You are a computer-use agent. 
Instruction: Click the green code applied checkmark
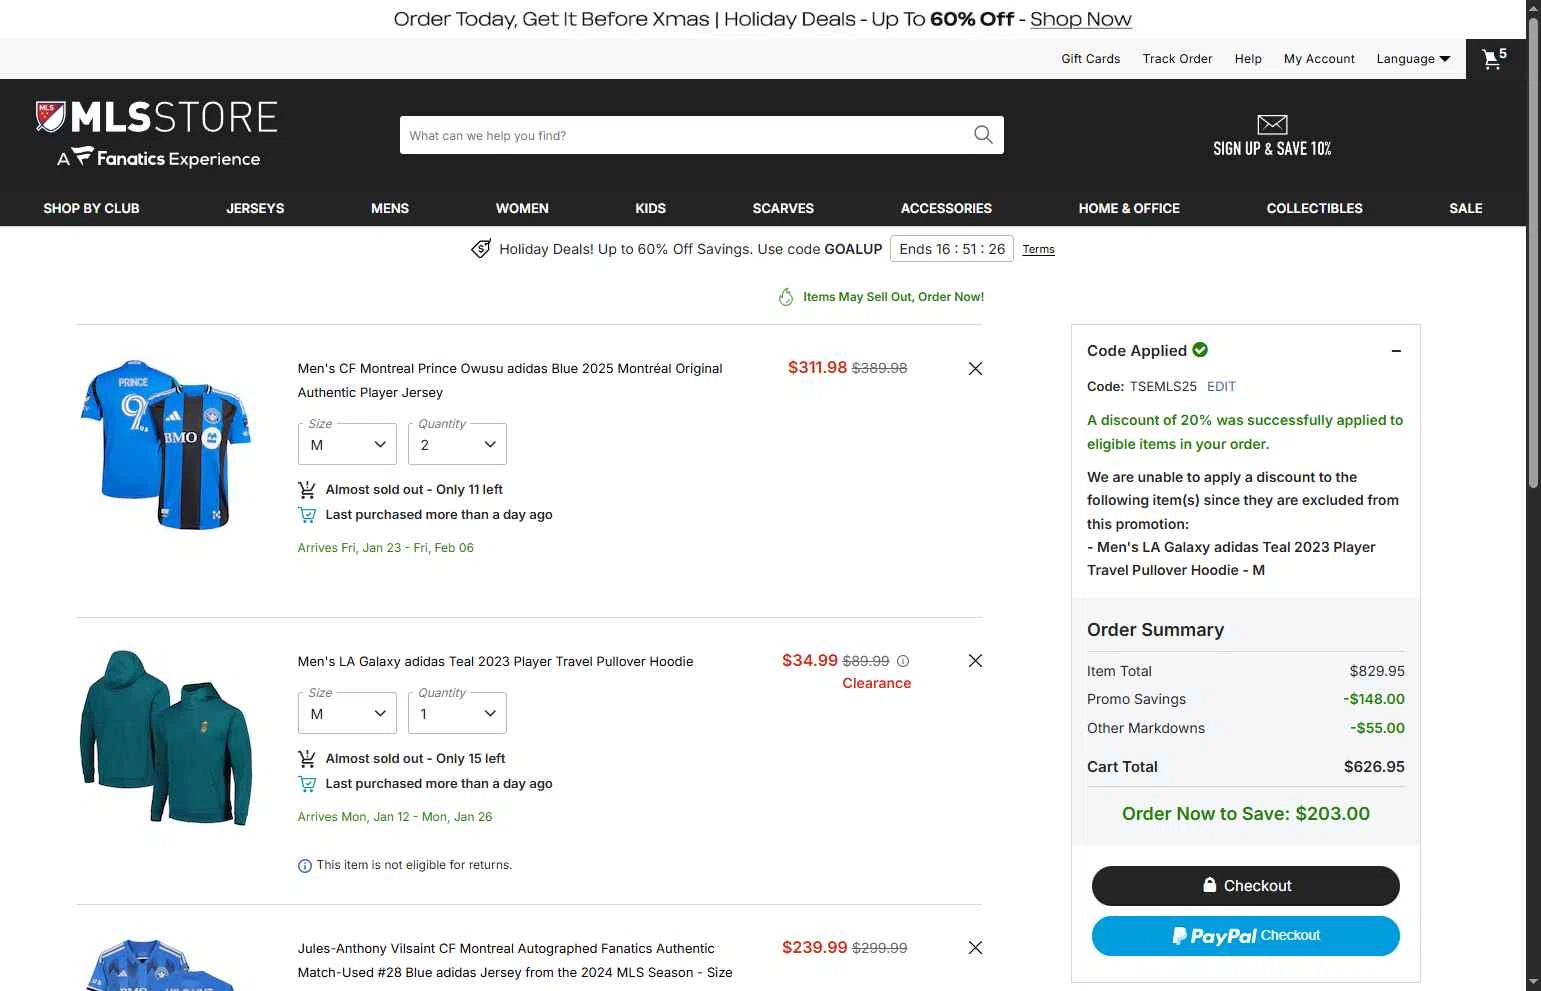coord(1200,350)
